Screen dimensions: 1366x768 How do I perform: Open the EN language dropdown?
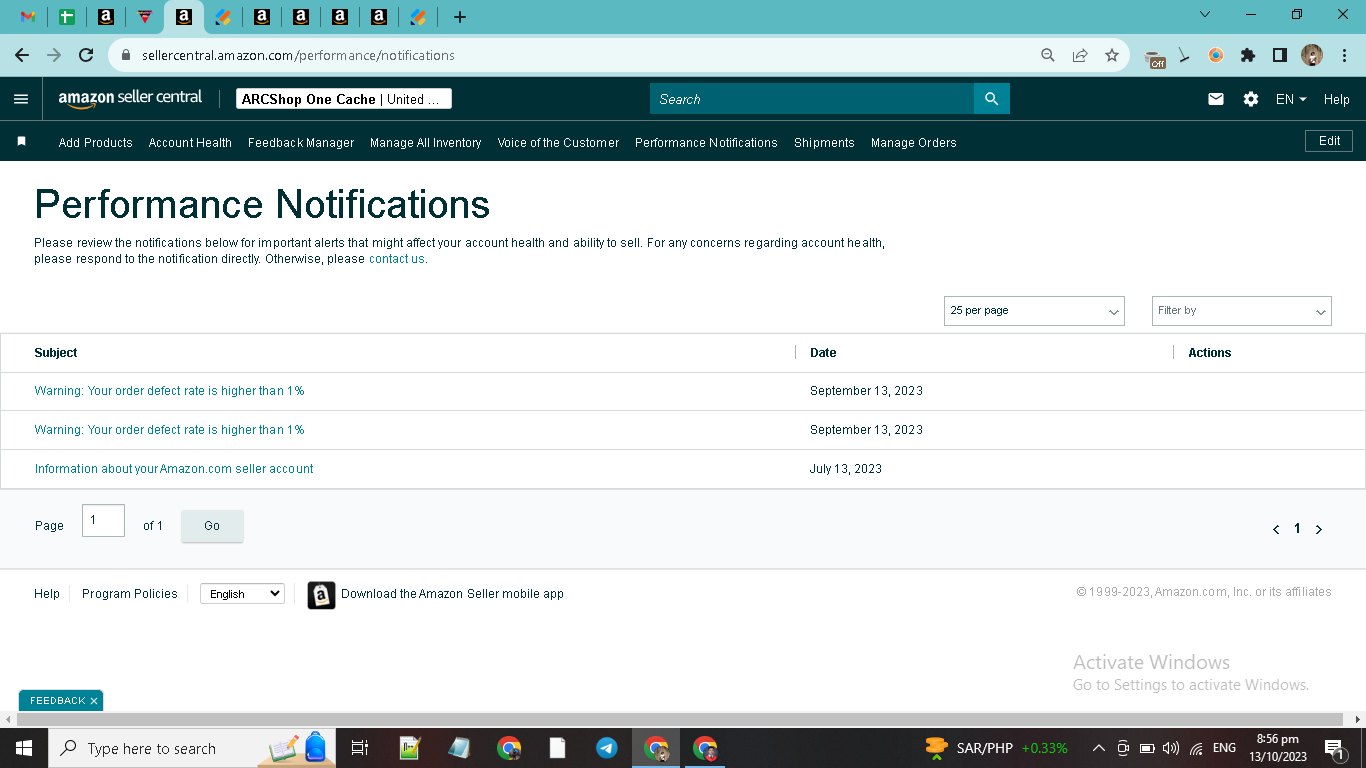(1291, 99)
